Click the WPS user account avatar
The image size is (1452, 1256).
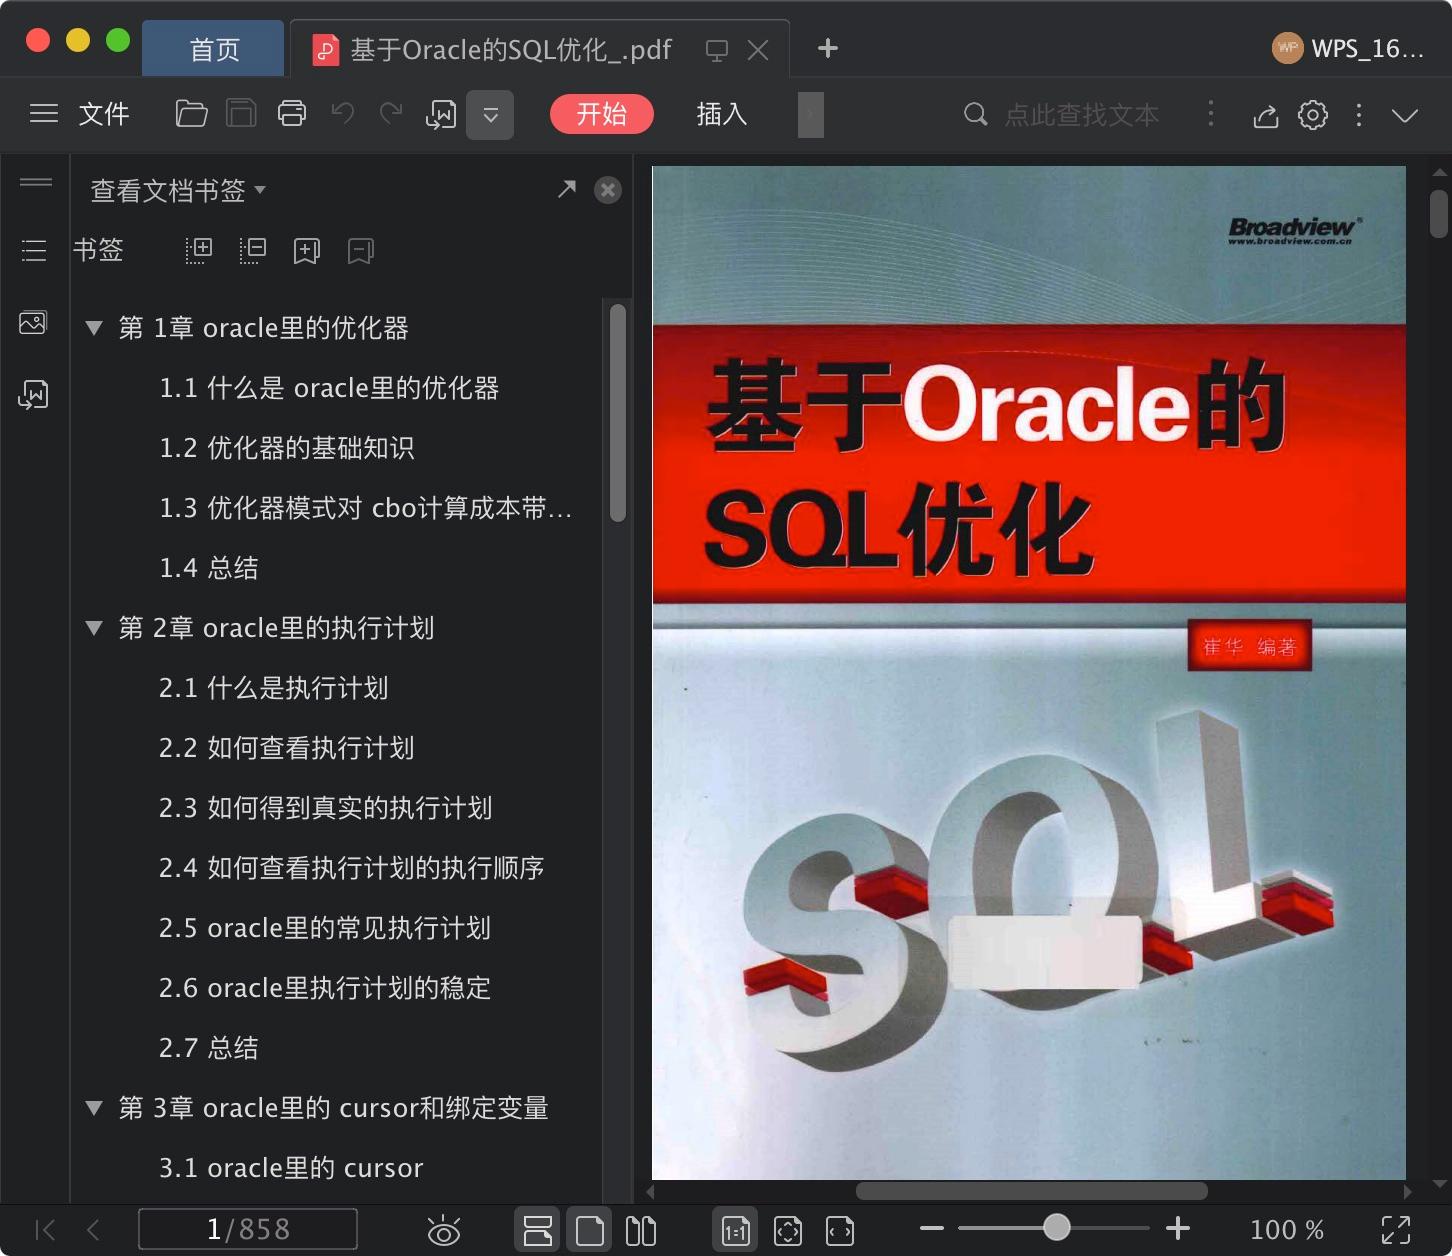tap(1287, 48)
